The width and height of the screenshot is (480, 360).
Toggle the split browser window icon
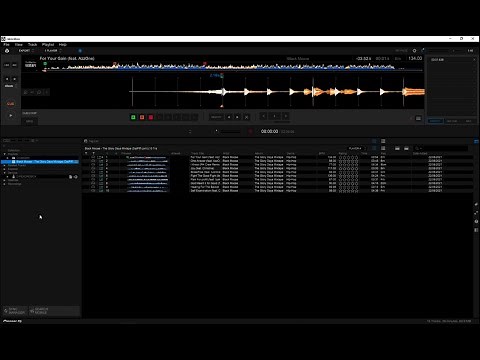point(476,141)
